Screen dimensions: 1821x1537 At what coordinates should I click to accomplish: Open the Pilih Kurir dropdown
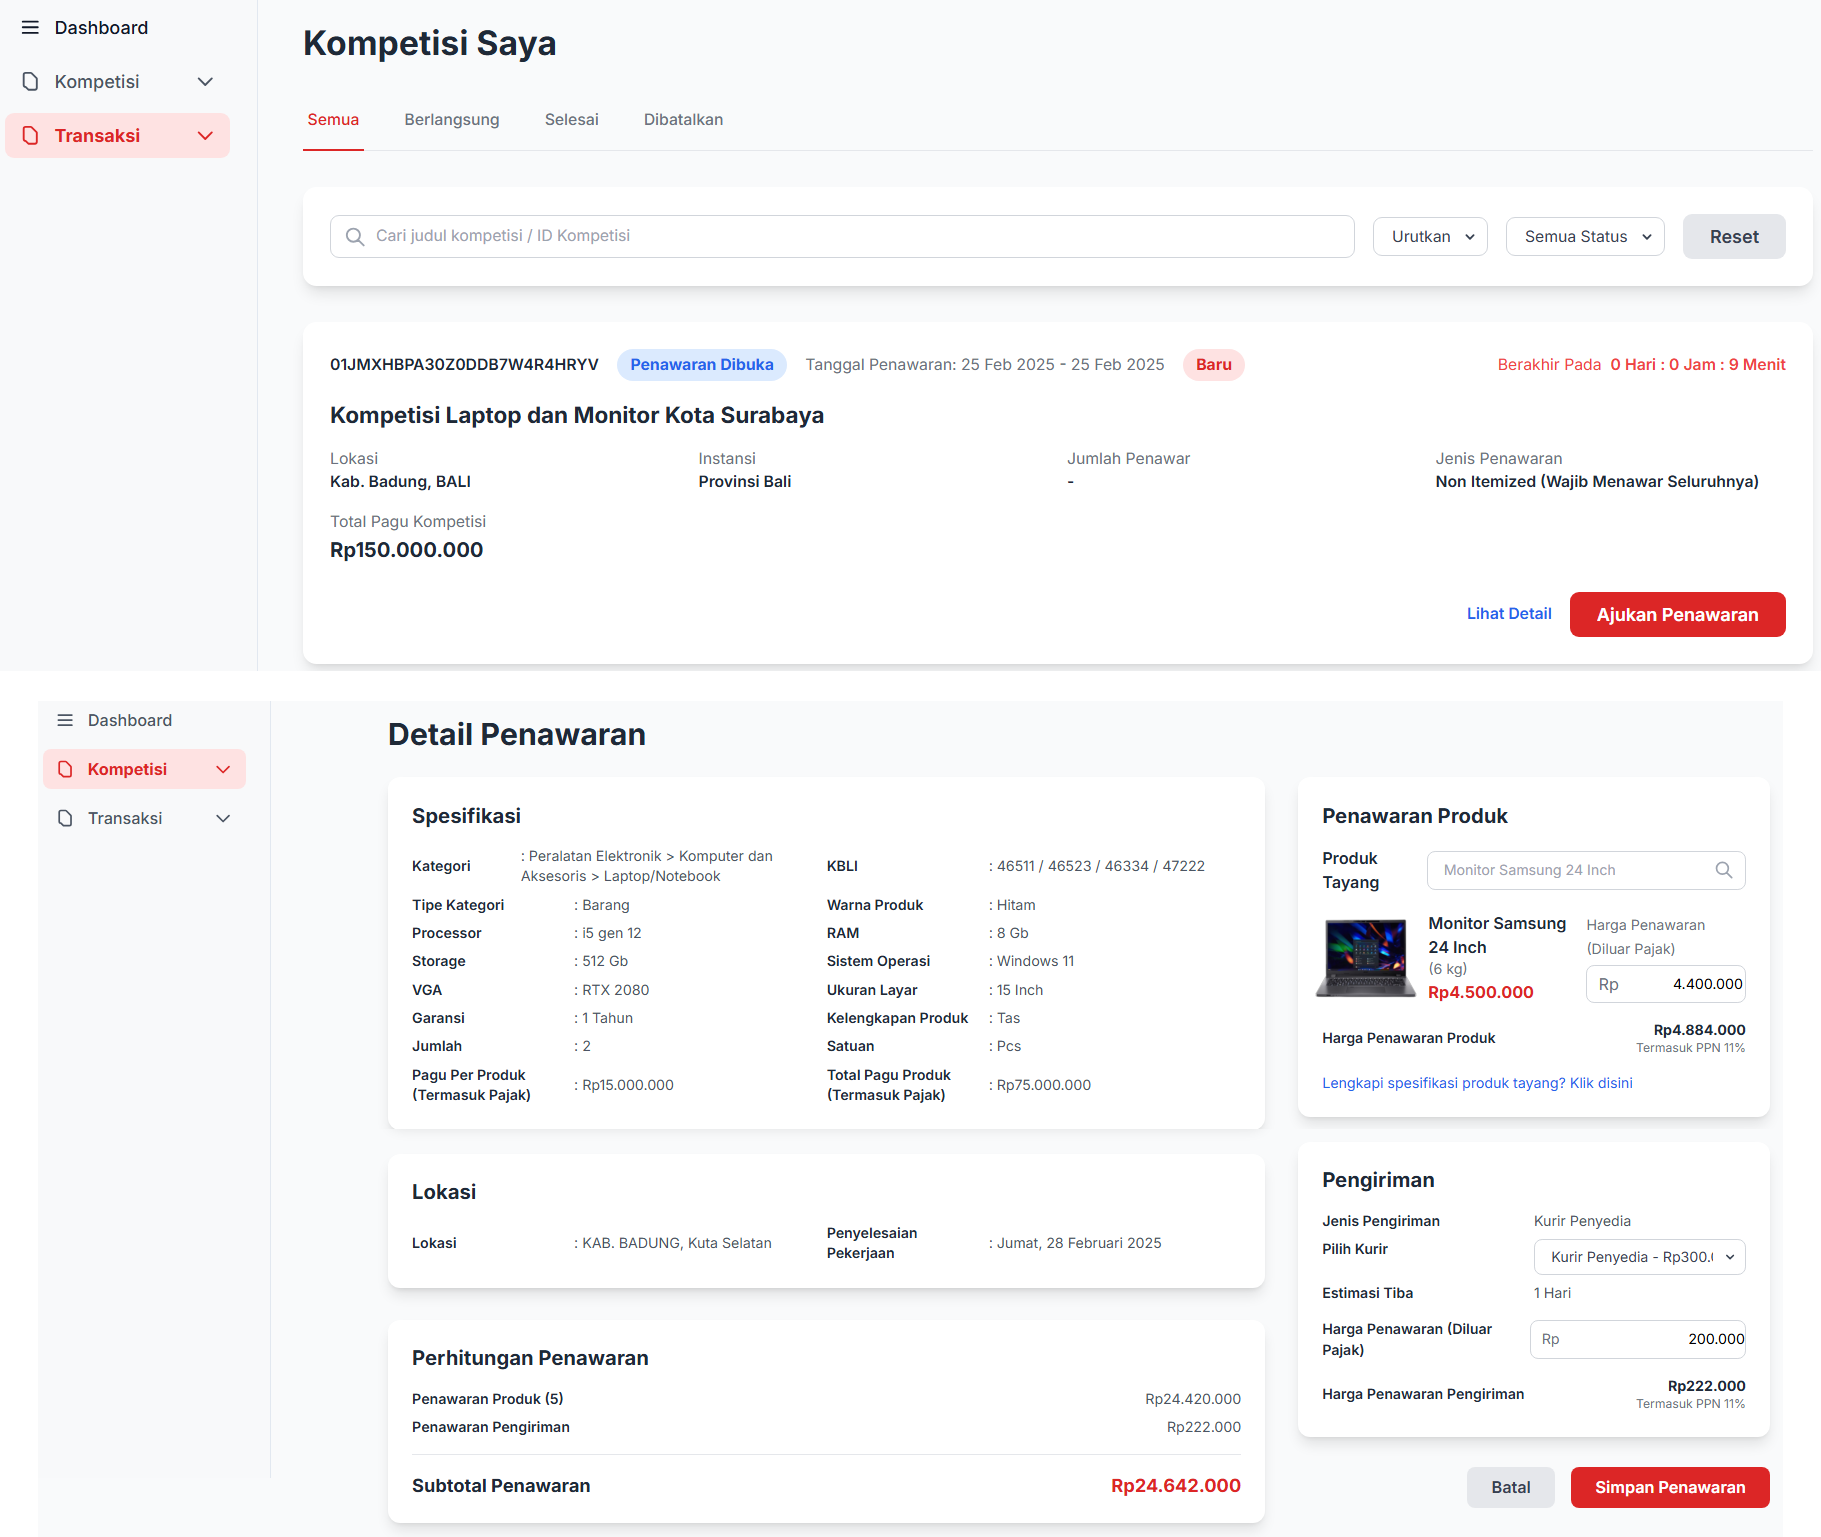click(x=1639, y=1257)
